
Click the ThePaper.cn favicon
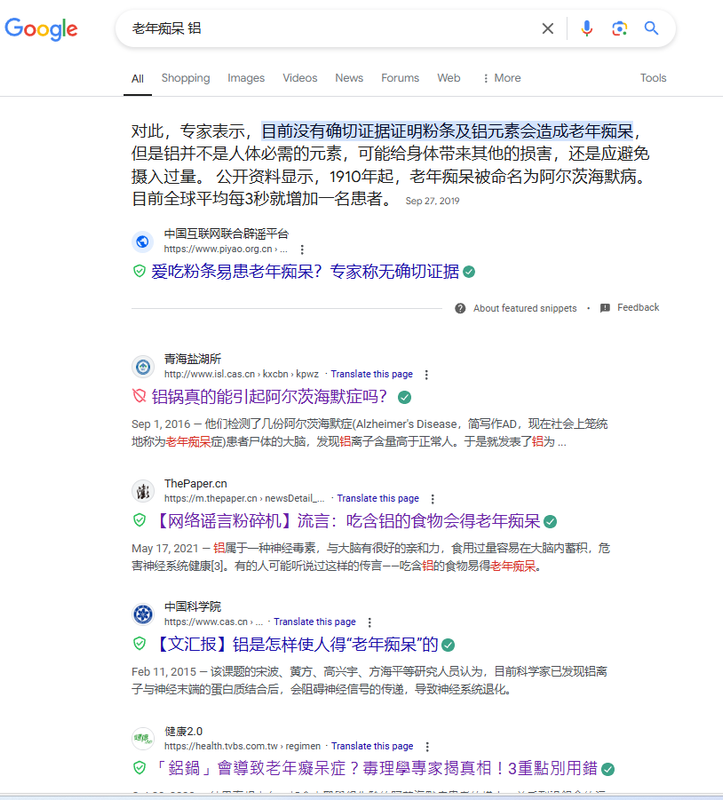(143, 491)
